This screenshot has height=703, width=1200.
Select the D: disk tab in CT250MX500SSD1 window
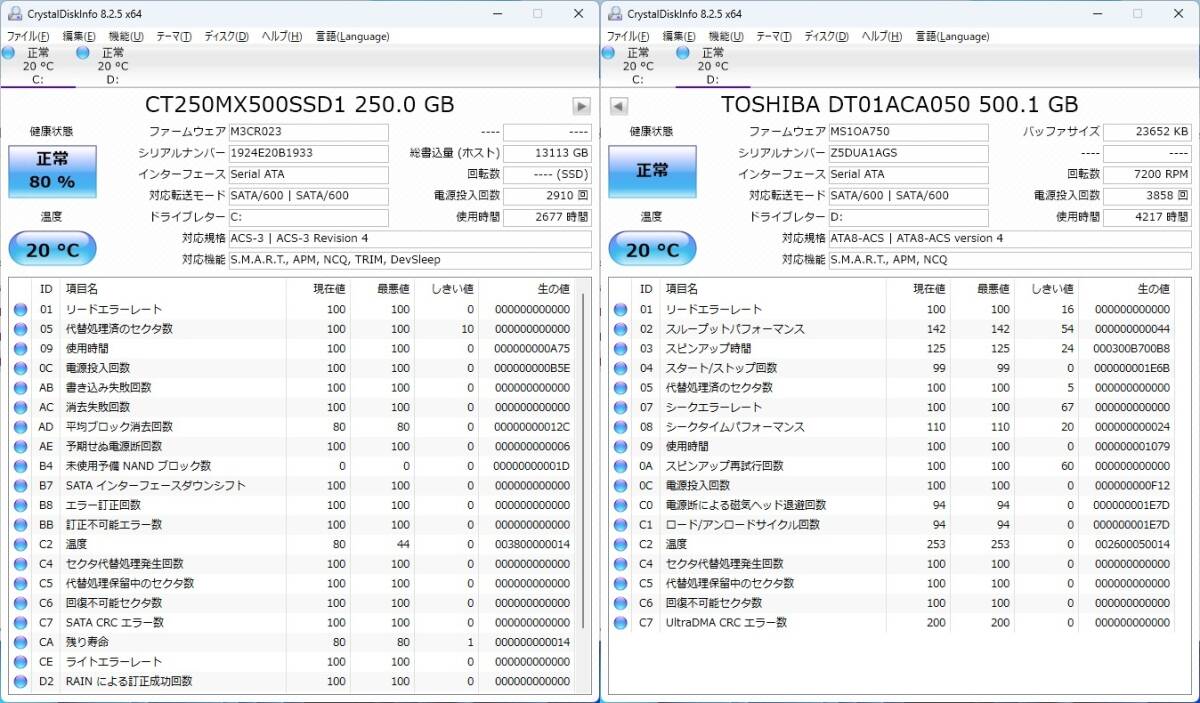(x=112, y=66)
